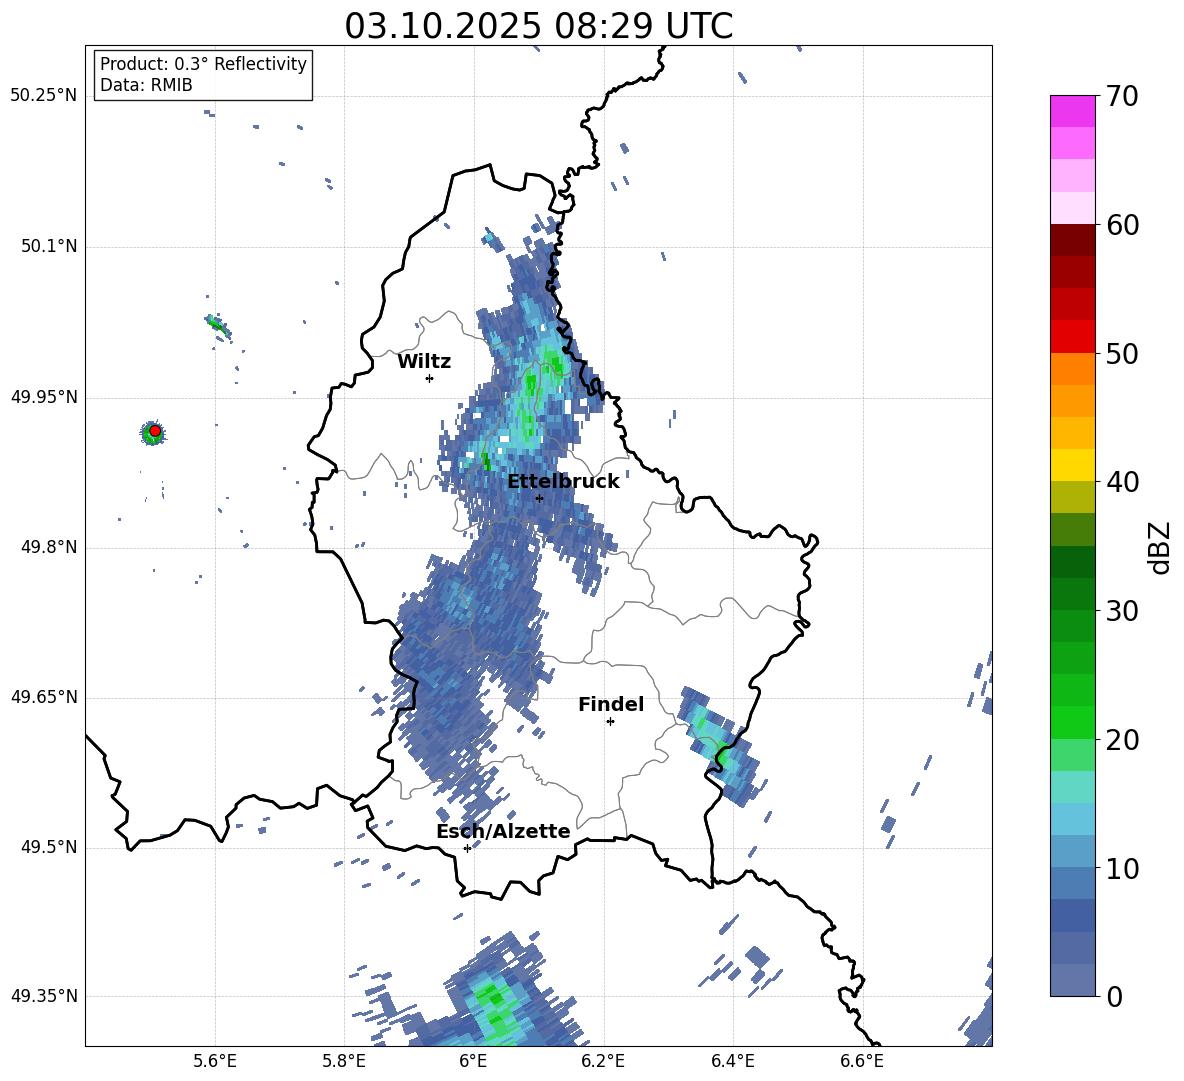
Task: Click the 10 tick on the colorbar
Action: (x=1121, y=868)
